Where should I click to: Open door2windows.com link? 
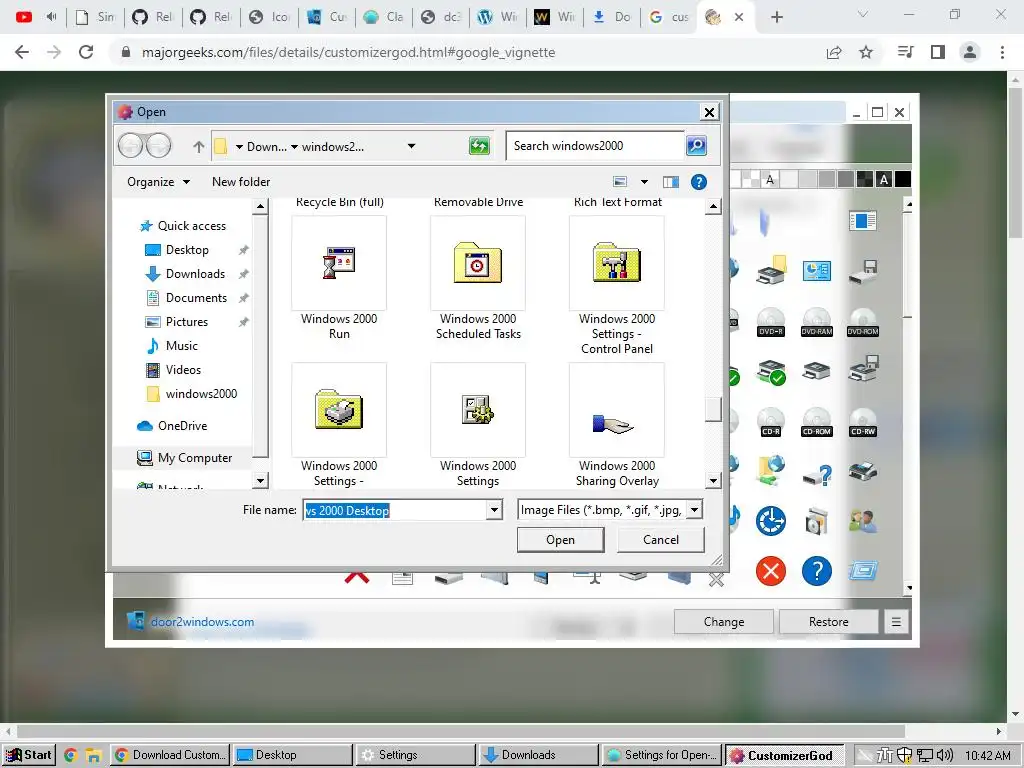point(202,622)
